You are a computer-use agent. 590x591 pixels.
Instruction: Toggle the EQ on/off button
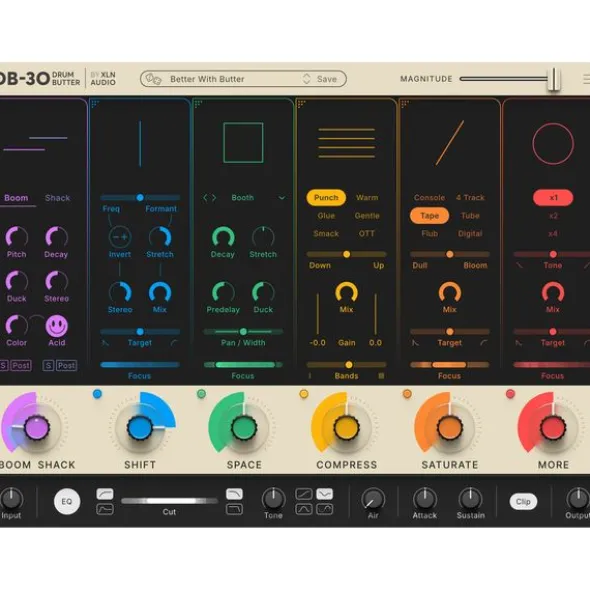tap(67, 502)
